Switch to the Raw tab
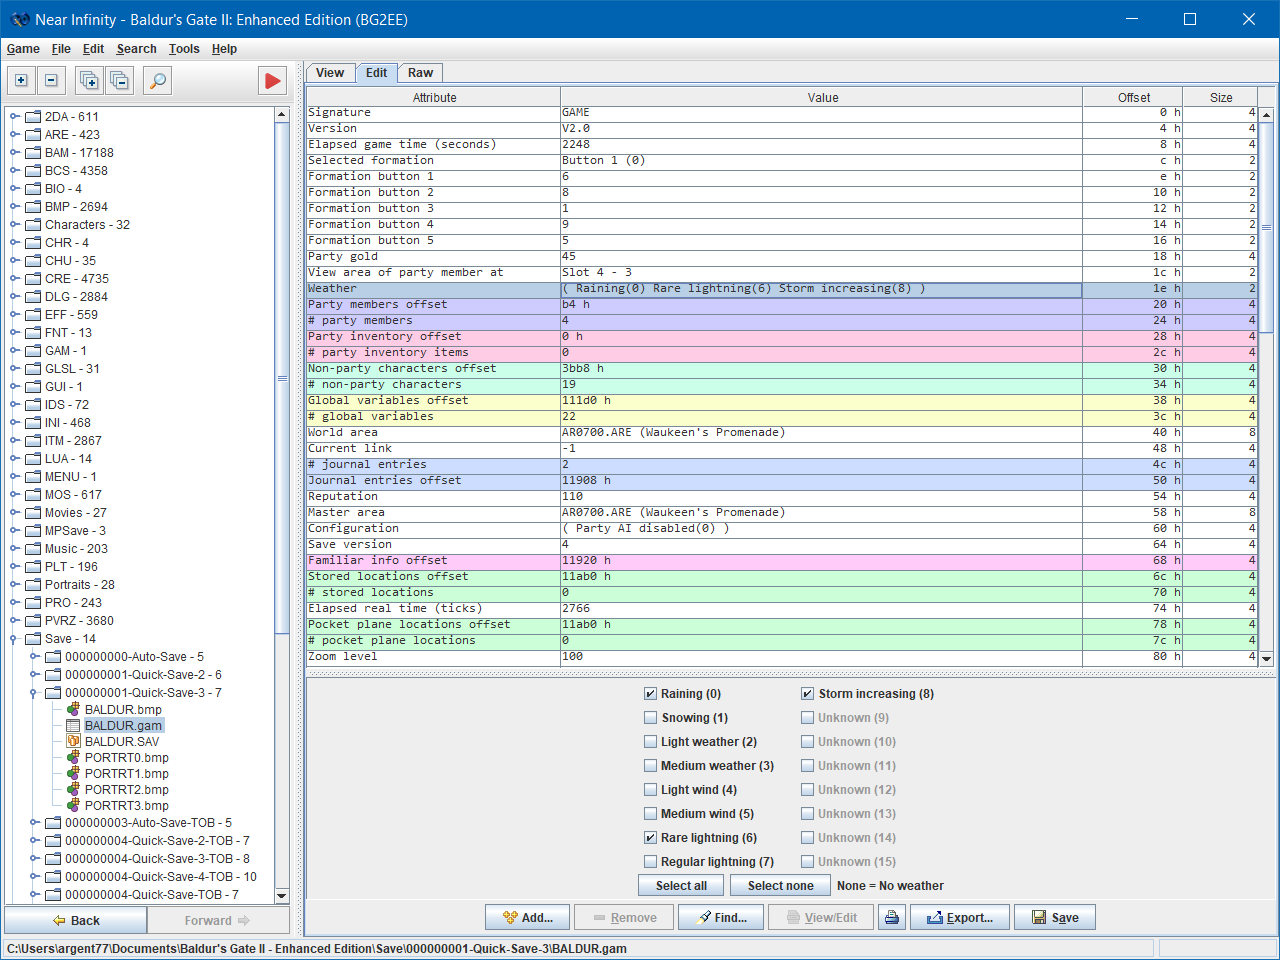Viewport: 1280px width, 960px height. click(420, 73)
